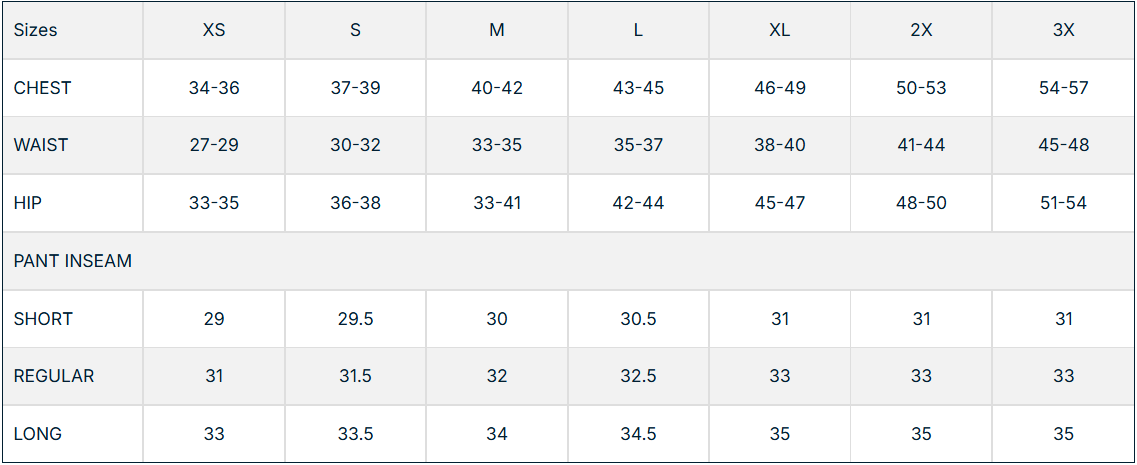Click the SHORT inseam row label

click(43, 319)
